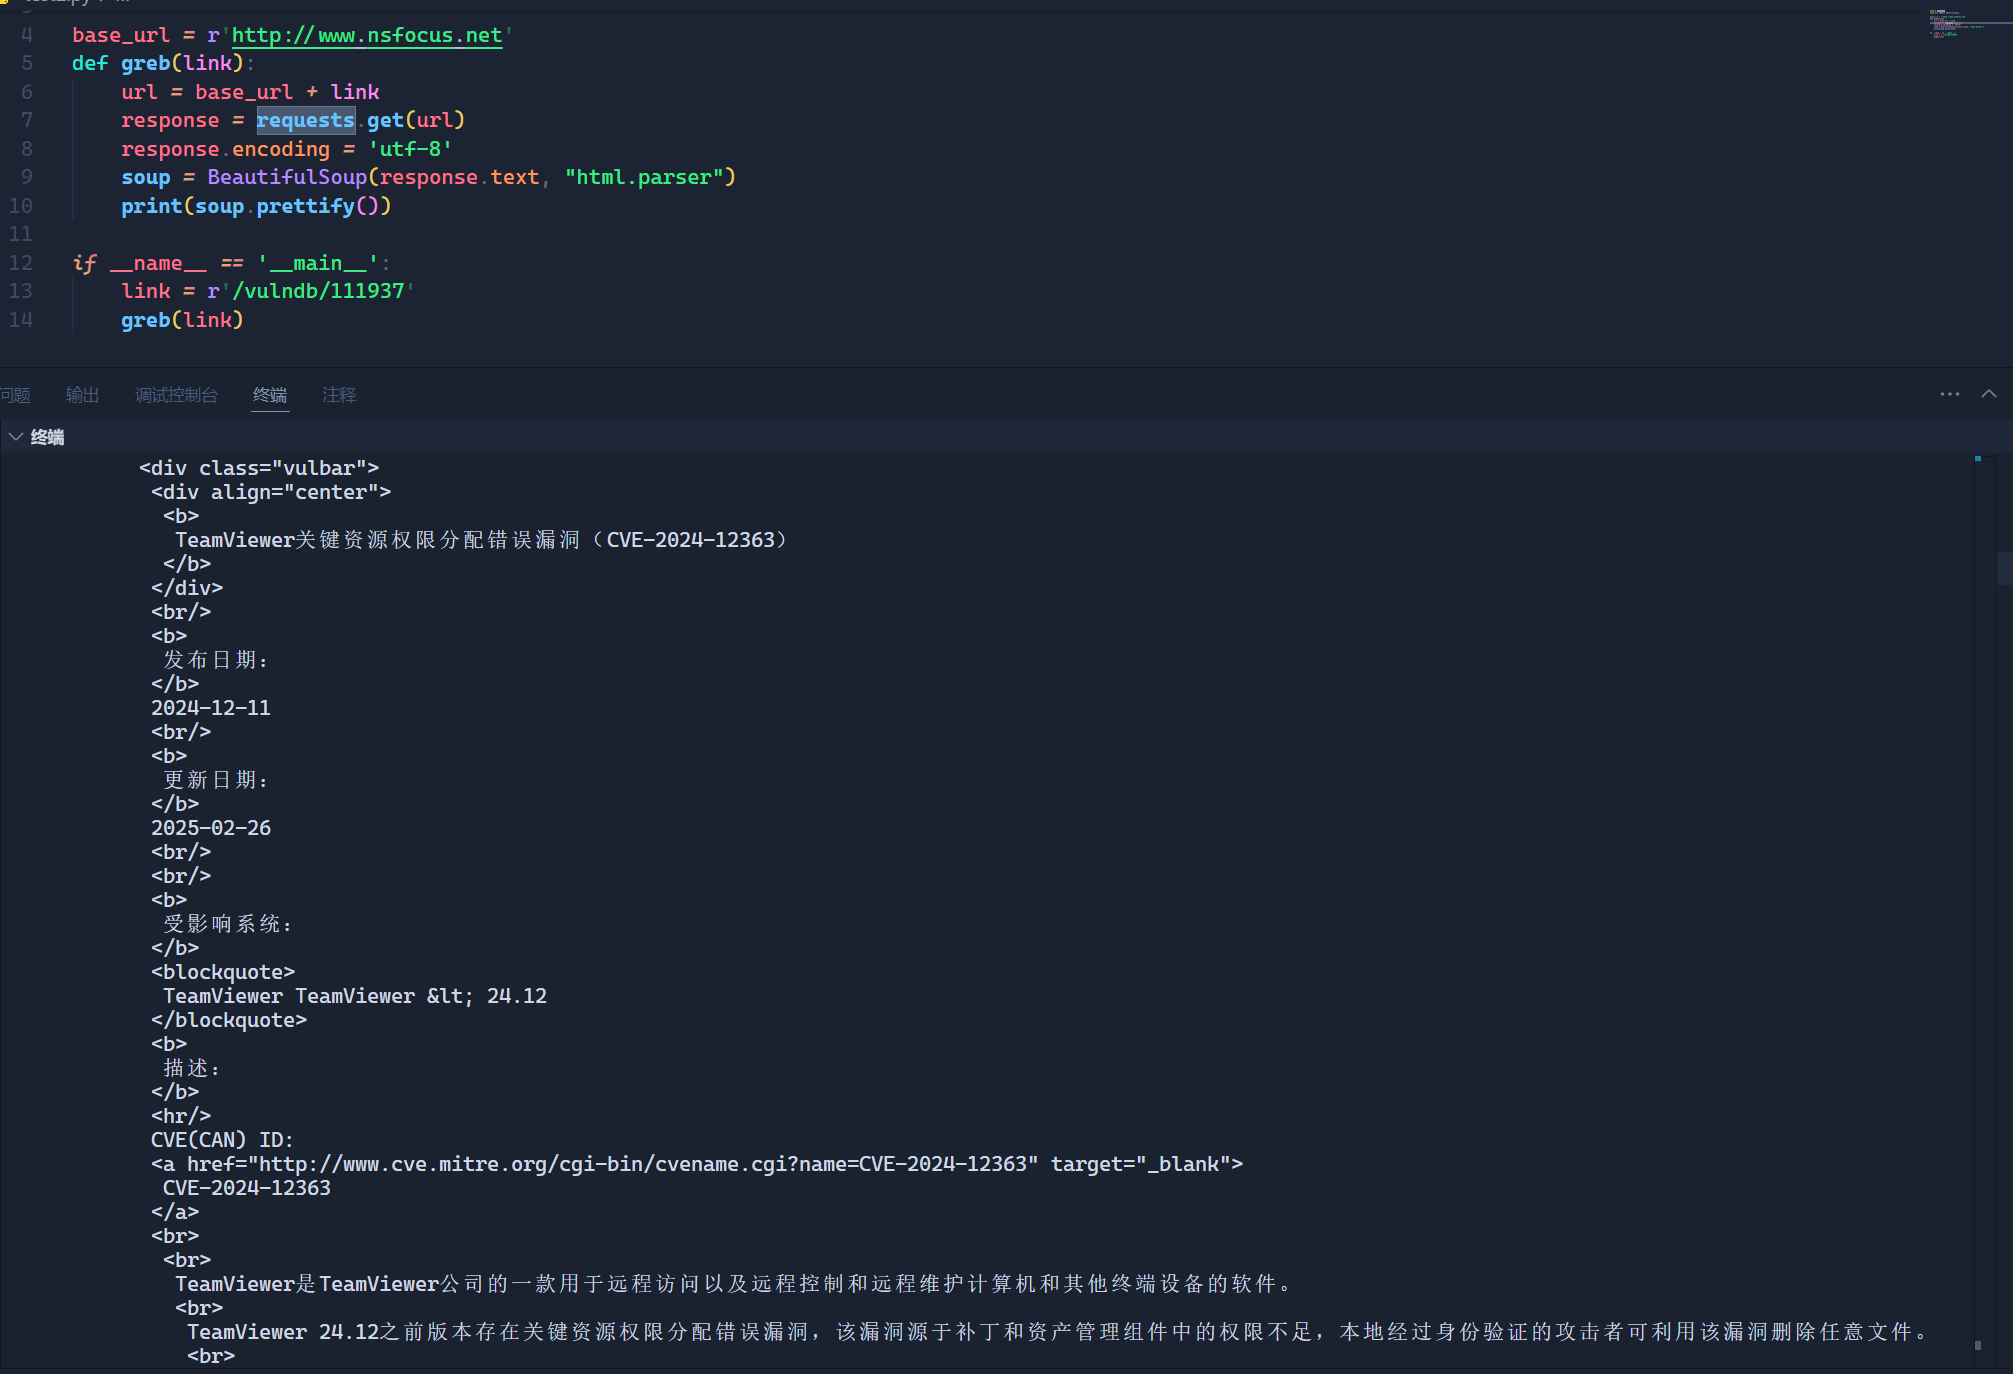This screenshot has height=1374, width=2013.
Task: Click the 2025-02-26 date in terminal
Action: [x=211, y=828]
